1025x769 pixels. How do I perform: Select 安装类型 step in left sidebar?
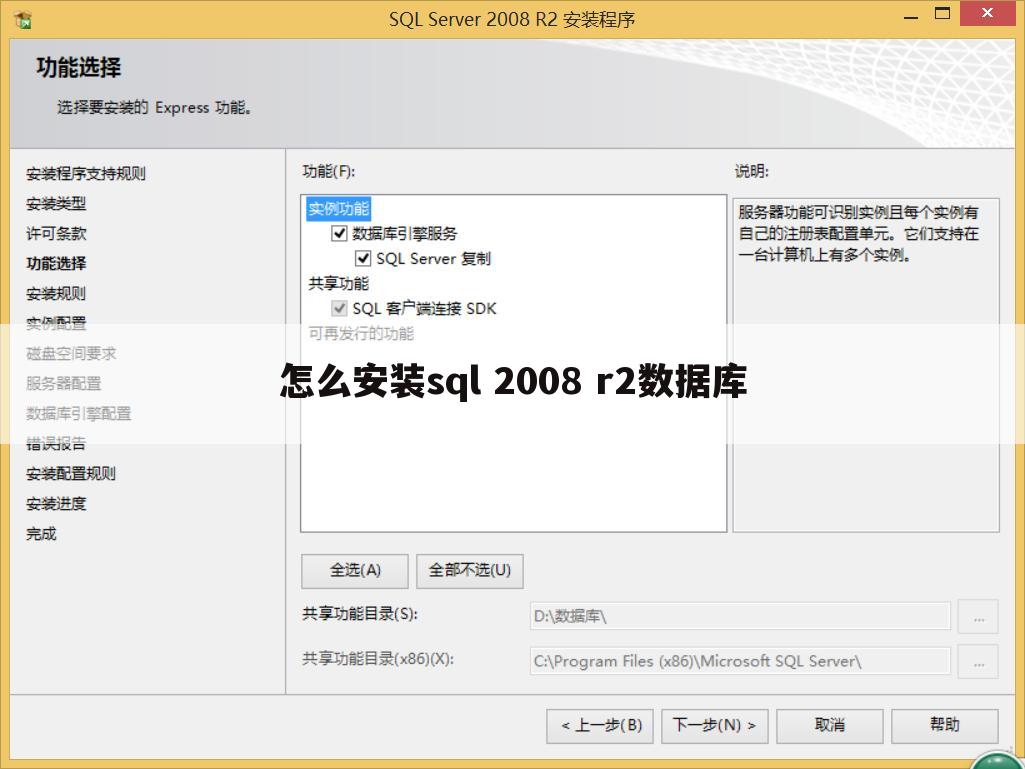55,203
